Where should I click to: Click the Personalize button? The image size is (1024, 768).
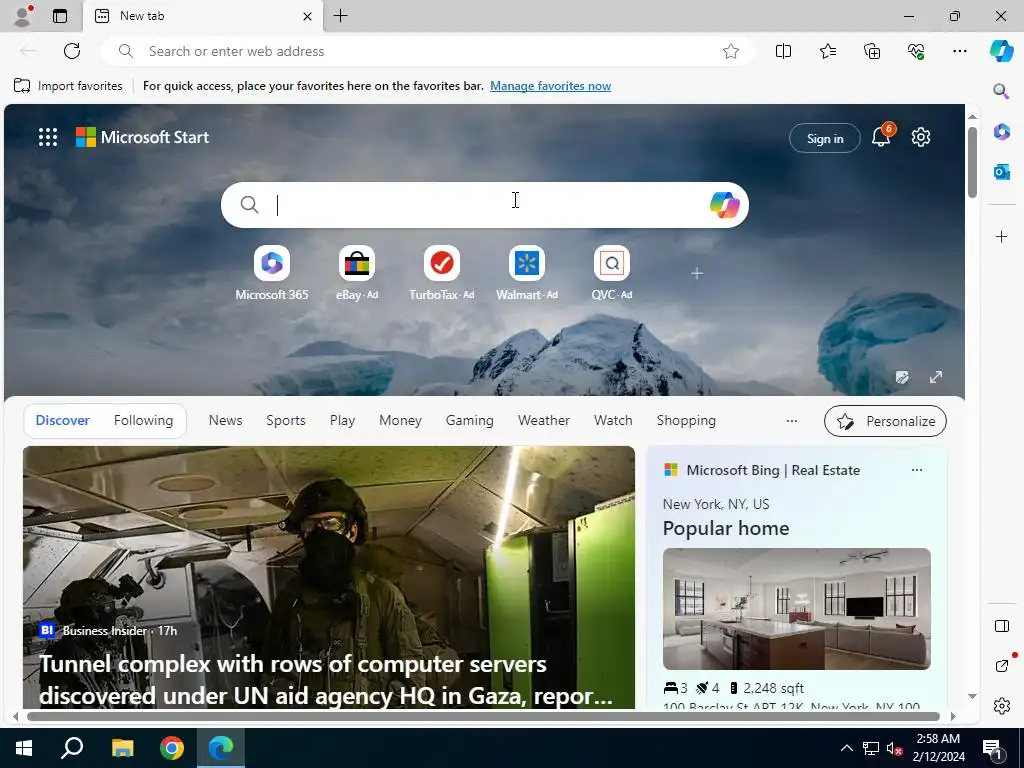pos(885,421)
